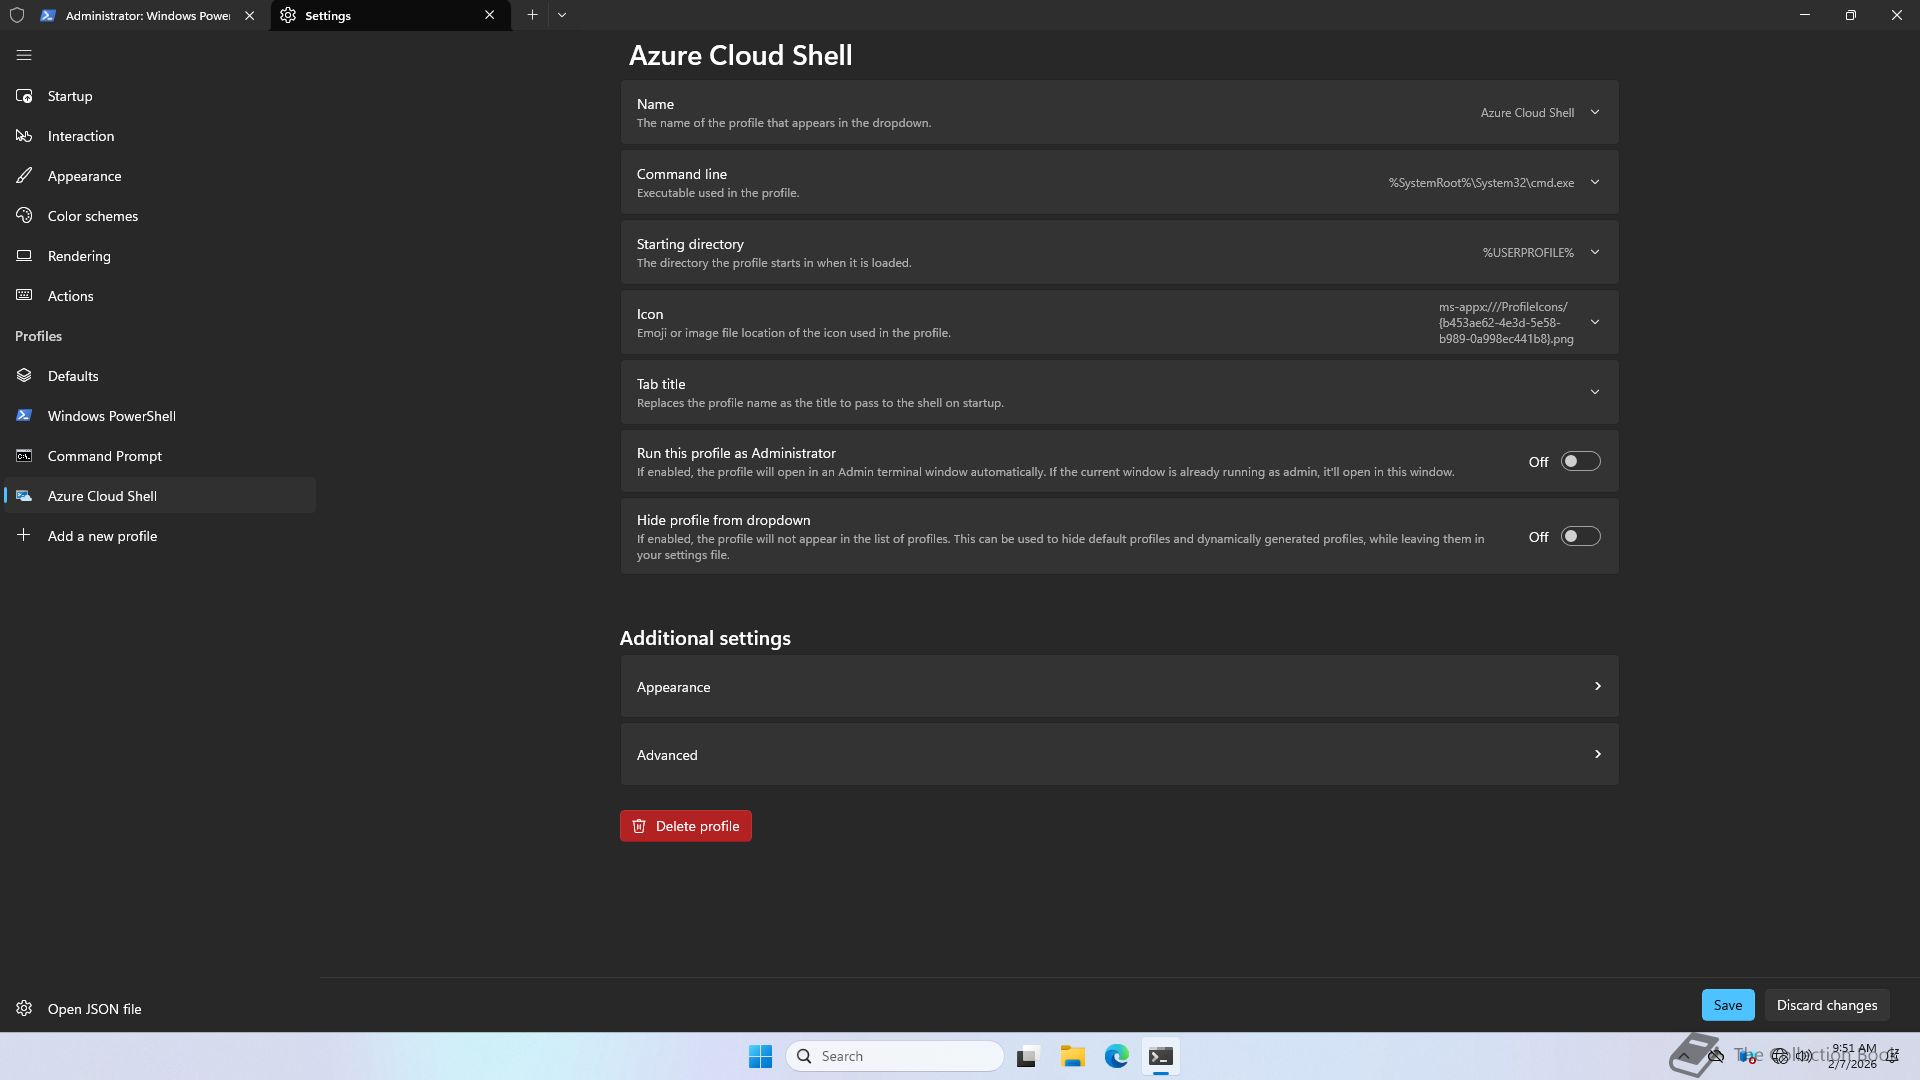
Task: Open the Appearance additional settings
Action: (x=1118, y=687)
